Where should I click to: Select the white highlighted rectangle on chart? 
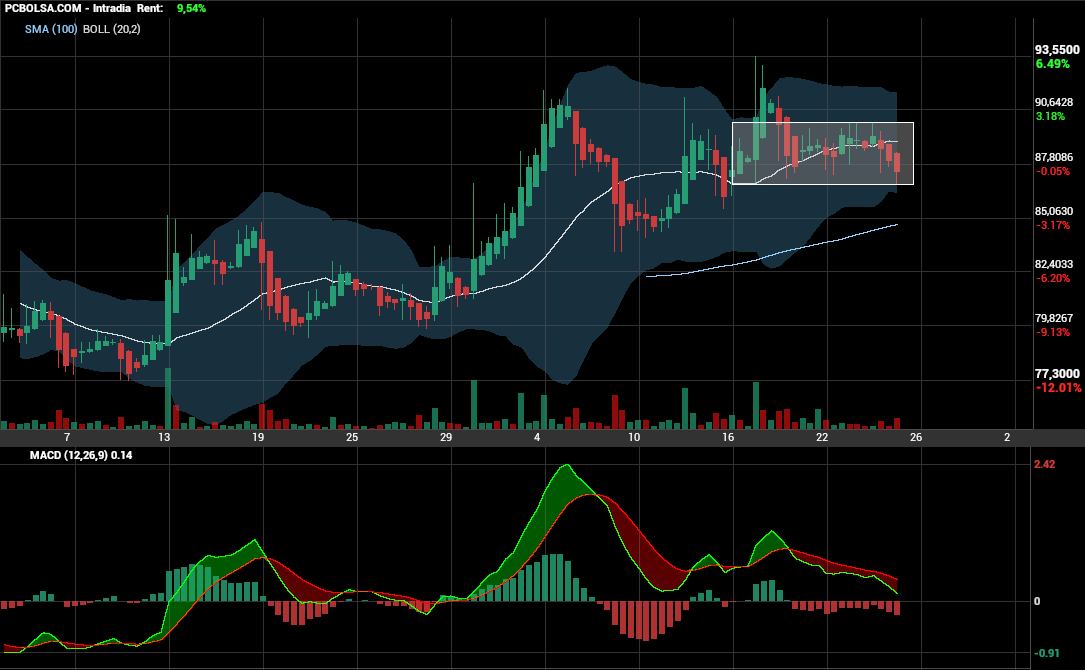[x=823, y=154]
